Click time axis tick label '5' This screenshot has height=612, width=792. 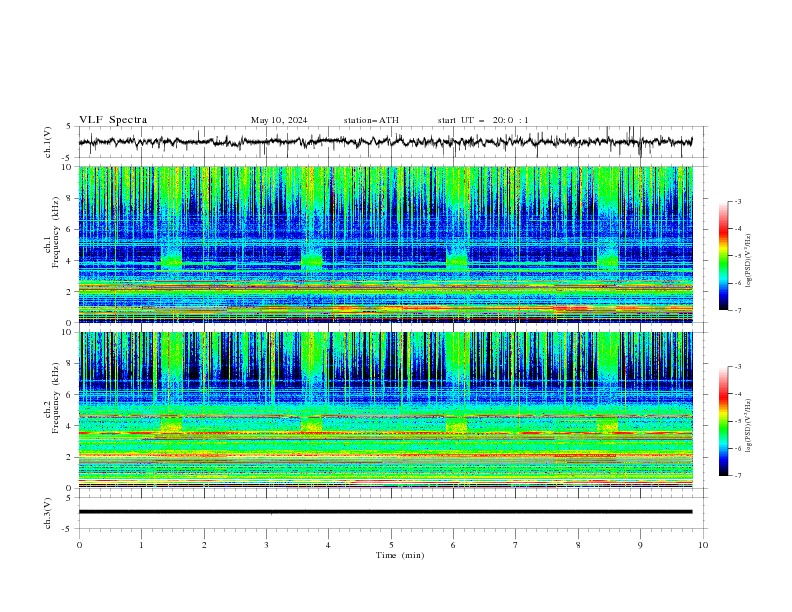pyautogui.click(x=391, y=545)
